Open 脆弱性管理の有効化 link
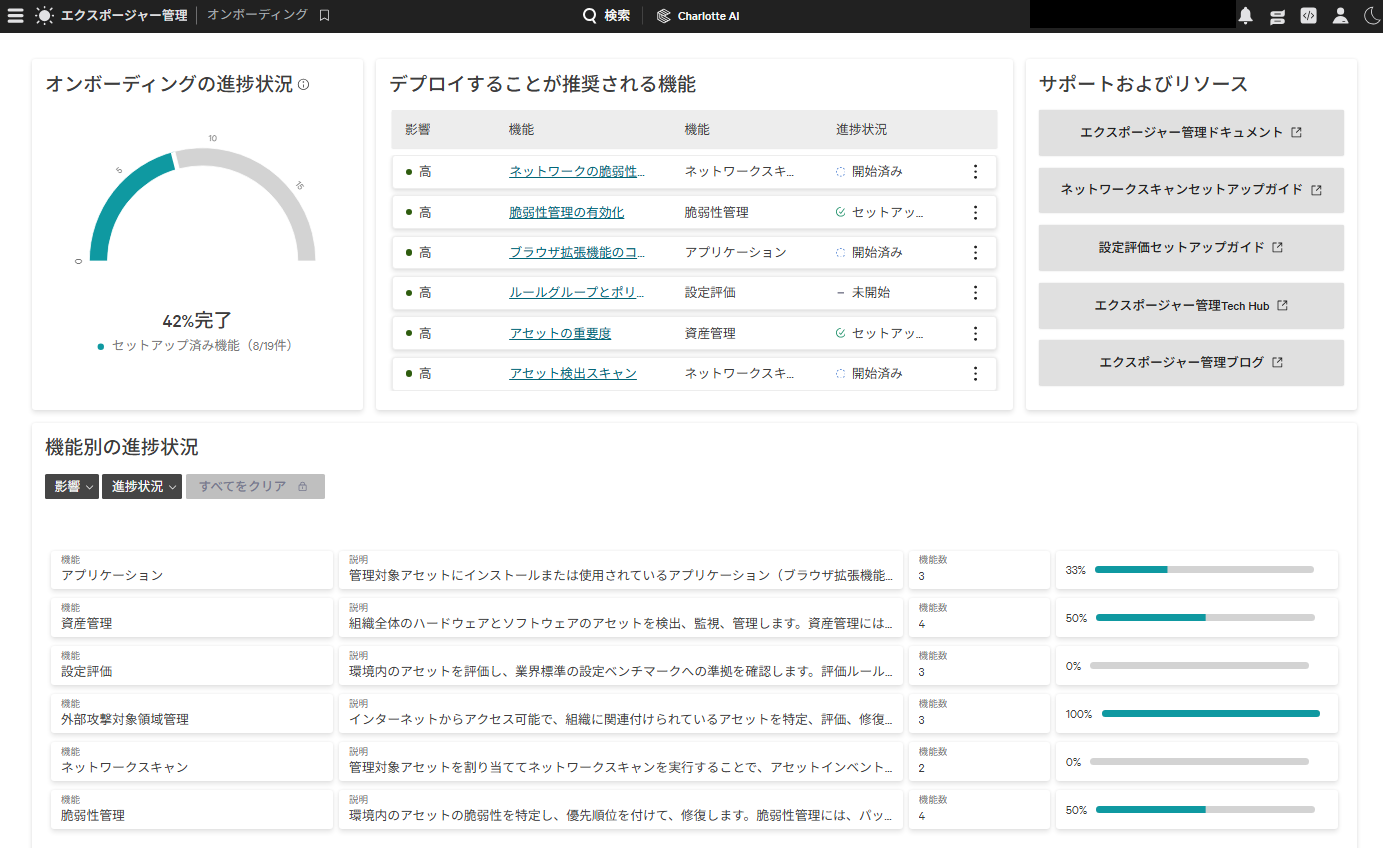Image resolution: width=1383 pixels, height=848 pixels. pos(568,212)
